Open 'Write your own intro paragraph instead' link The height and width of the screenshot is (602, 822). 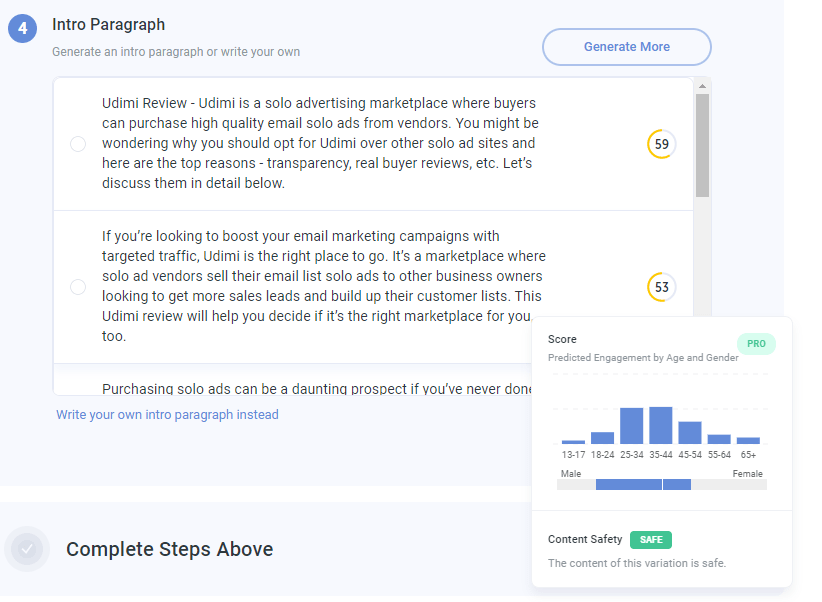[167, 415]
